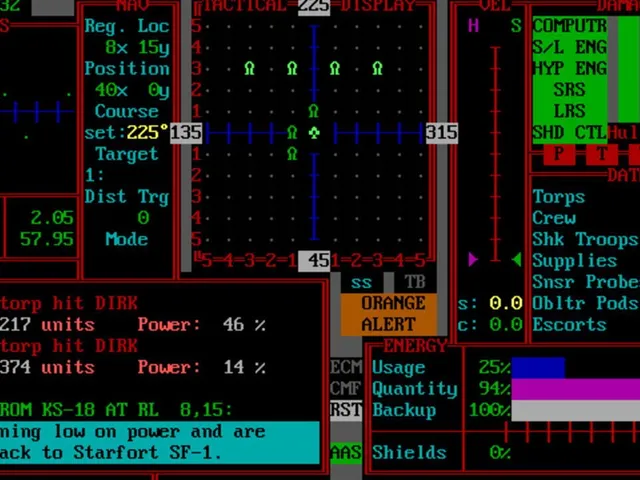Select the SRS damage status row

click(570, 90)
